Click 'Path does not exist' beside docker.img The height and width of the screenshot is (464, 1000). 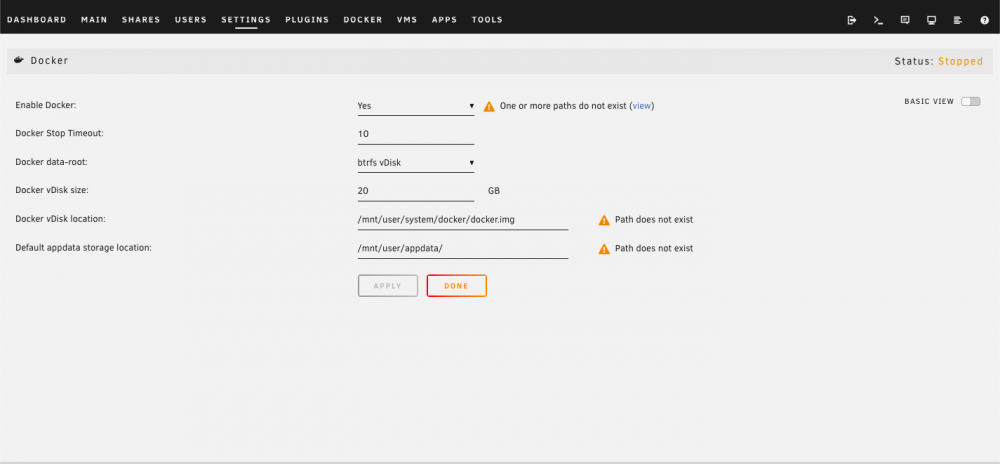pyautogui.click(x=654, y=220)
